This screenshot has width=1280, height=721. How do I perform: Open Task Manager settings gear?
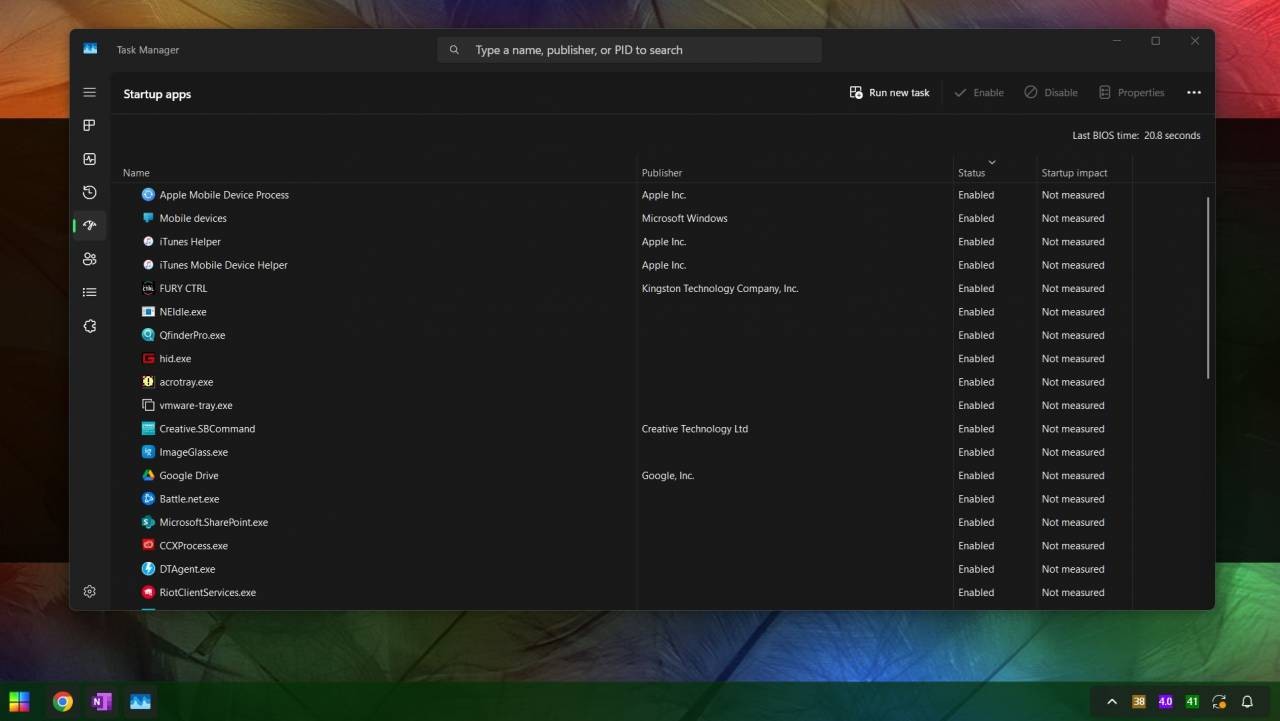click(89, 591)
